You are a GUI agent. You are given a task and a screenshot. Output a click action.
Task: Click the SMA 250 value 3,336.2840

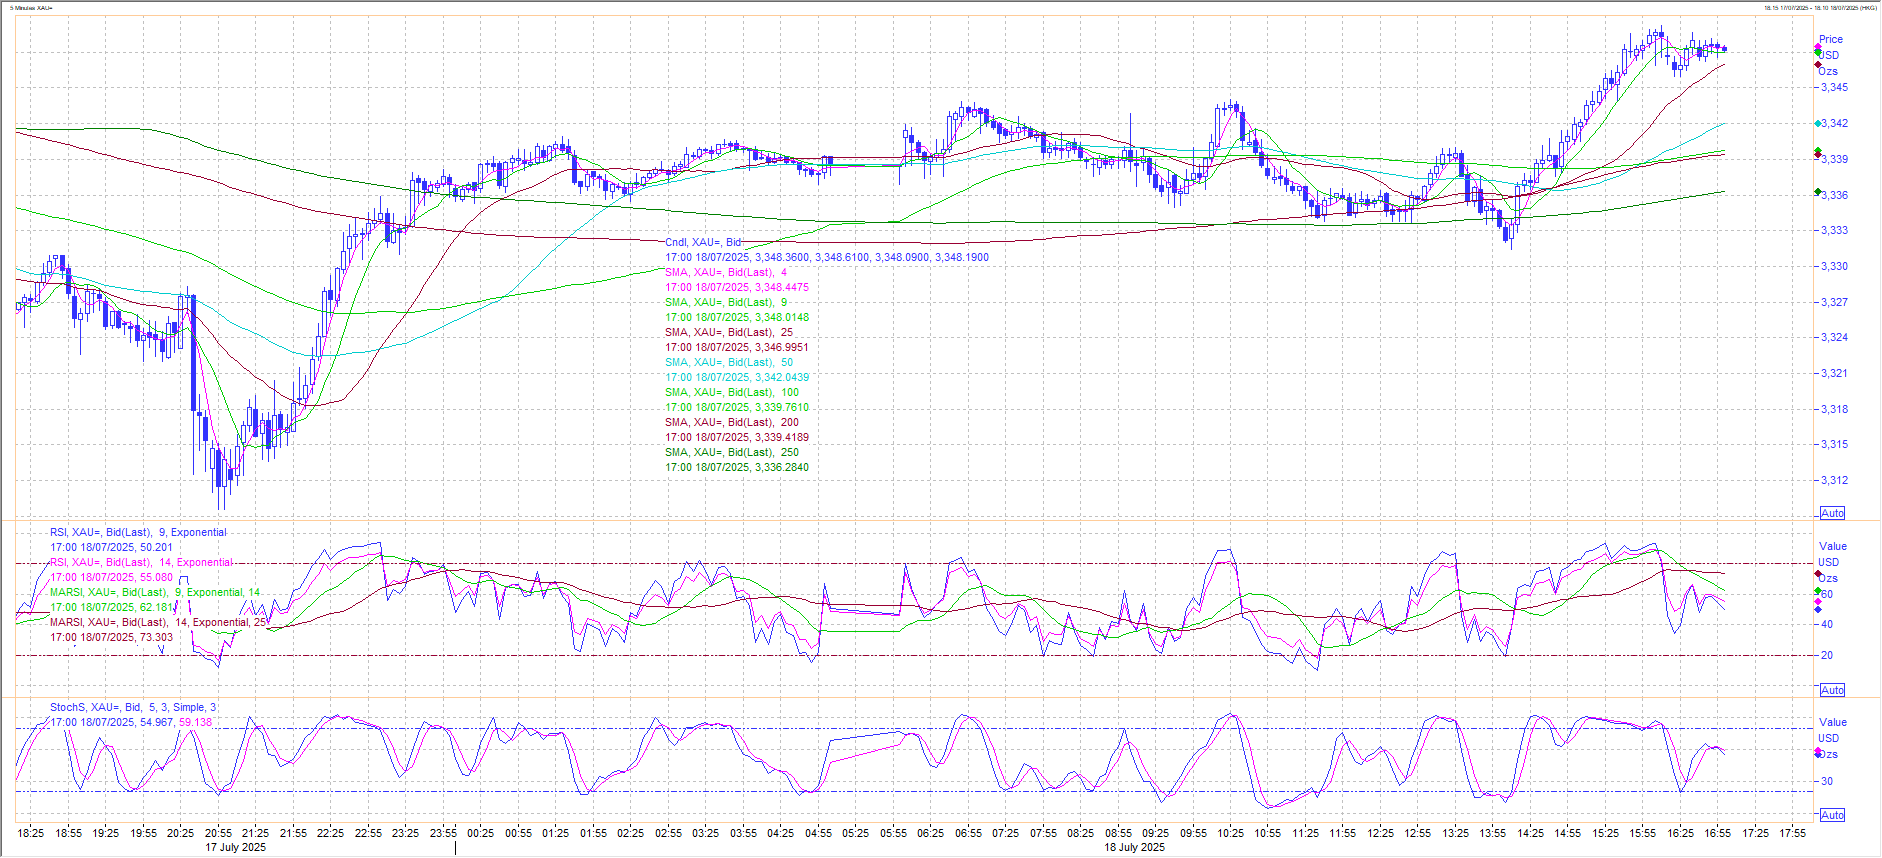click(x=737, y=467)
